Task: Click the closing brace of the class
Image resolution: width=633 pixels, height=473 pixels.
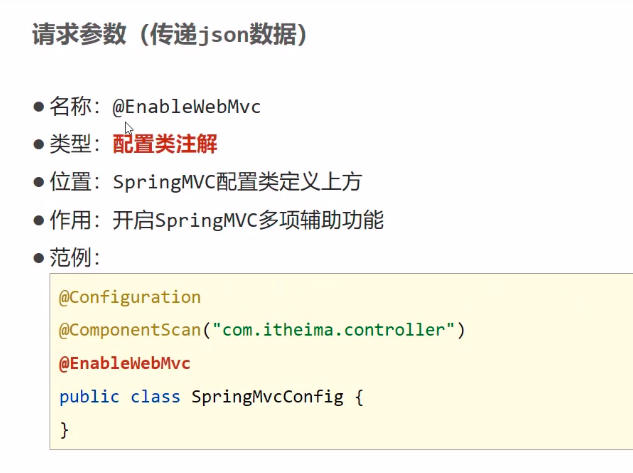Action: 64,430
